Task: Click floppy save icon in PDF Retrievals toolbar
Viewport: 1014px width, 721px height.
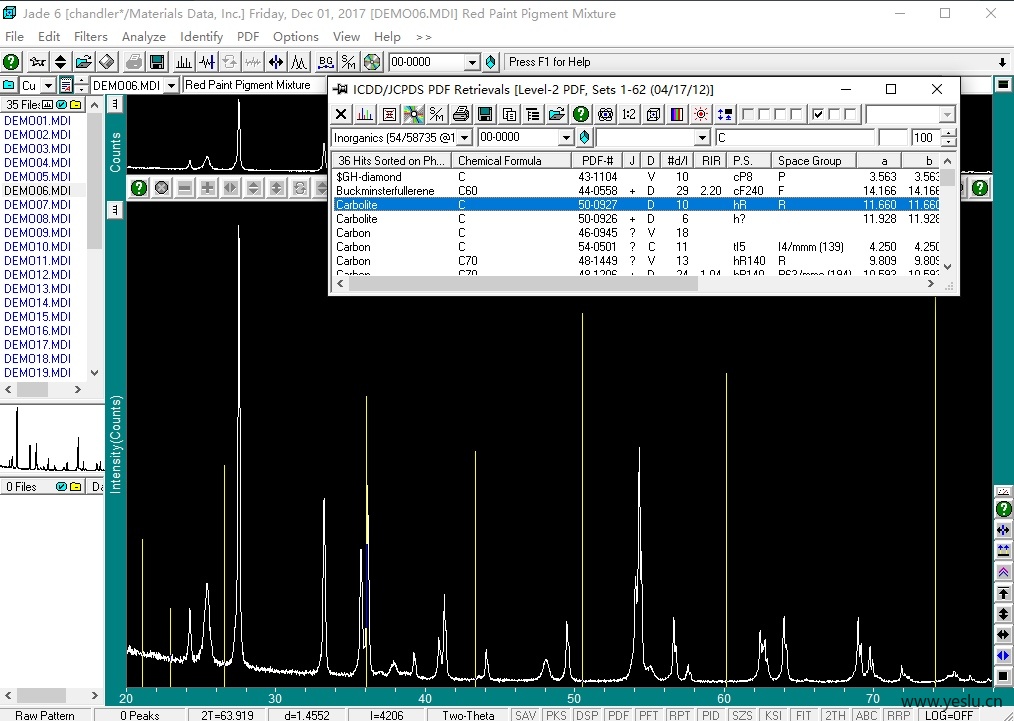Action: click(485, 114)
